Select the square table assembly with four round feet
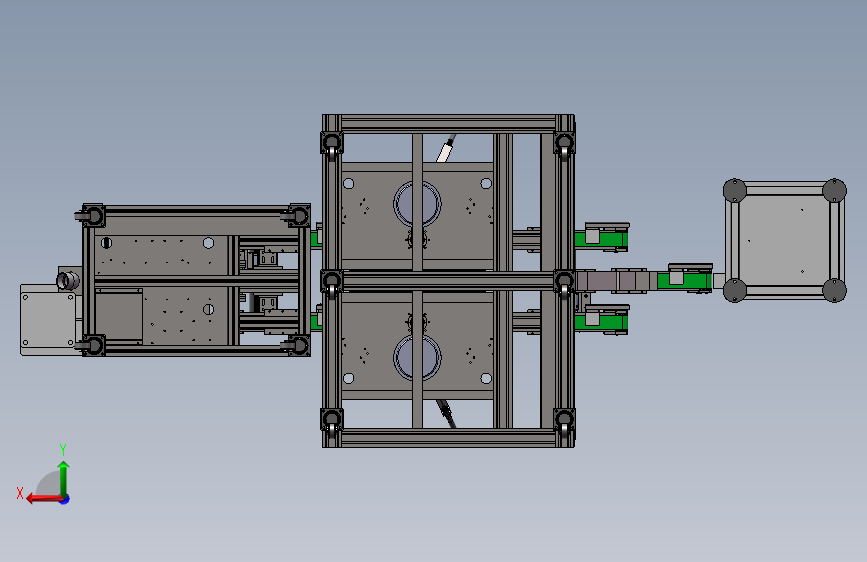The height and width of the screenshot is (562, 867). point(785,241)
